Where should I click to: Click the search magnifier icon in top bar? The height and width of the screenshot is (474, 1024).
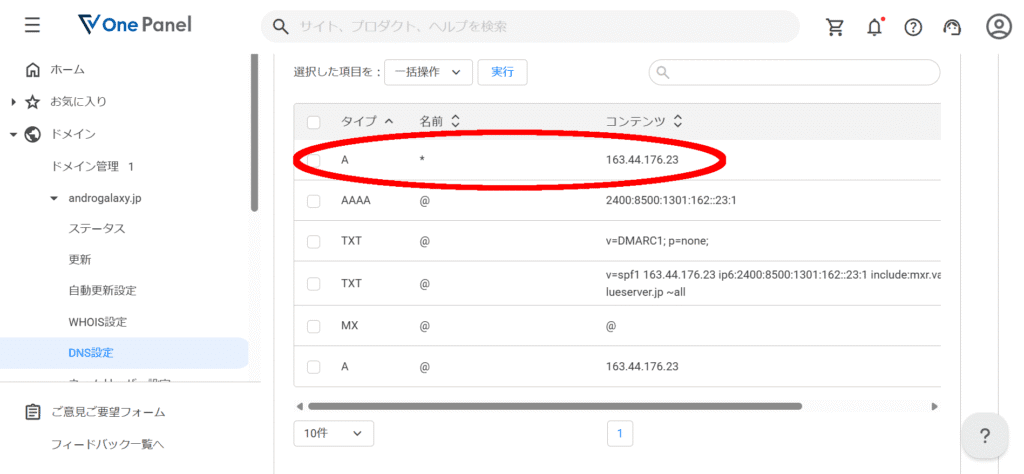point(280,27)
